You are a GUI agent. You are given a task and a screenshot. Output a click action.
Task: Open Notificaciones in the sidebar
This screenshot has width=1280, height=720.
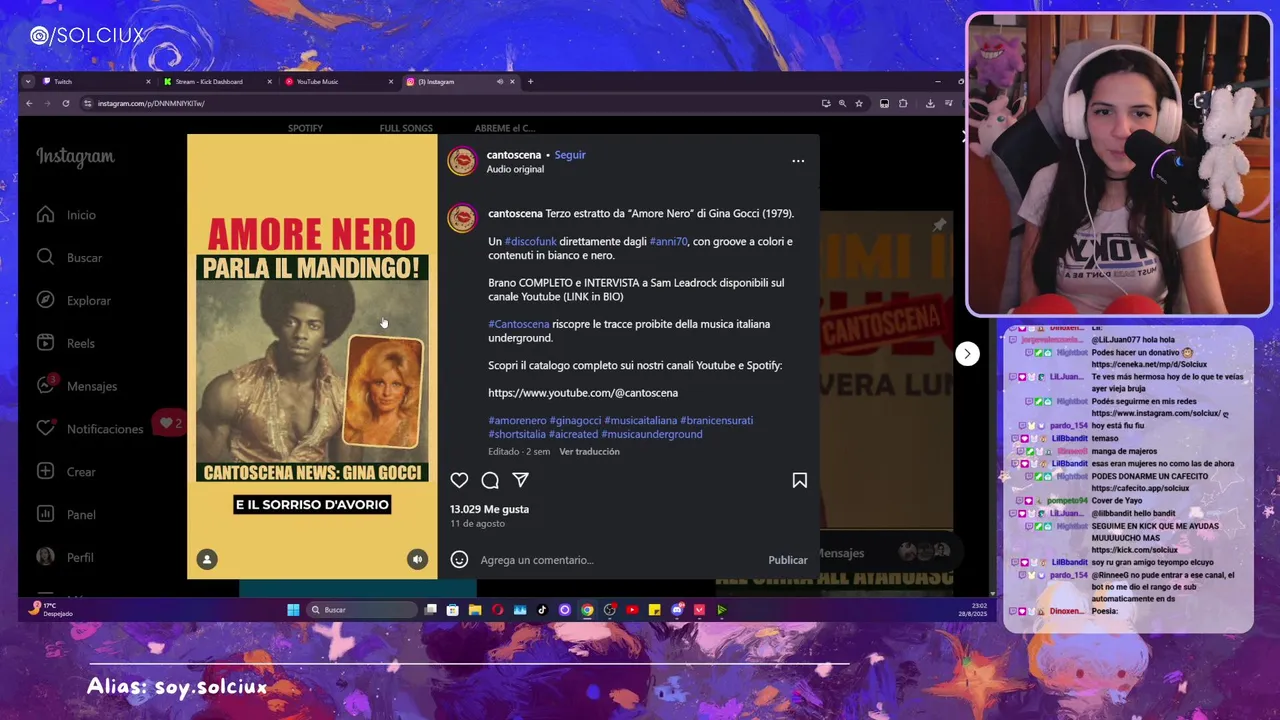tap(90, 429)
